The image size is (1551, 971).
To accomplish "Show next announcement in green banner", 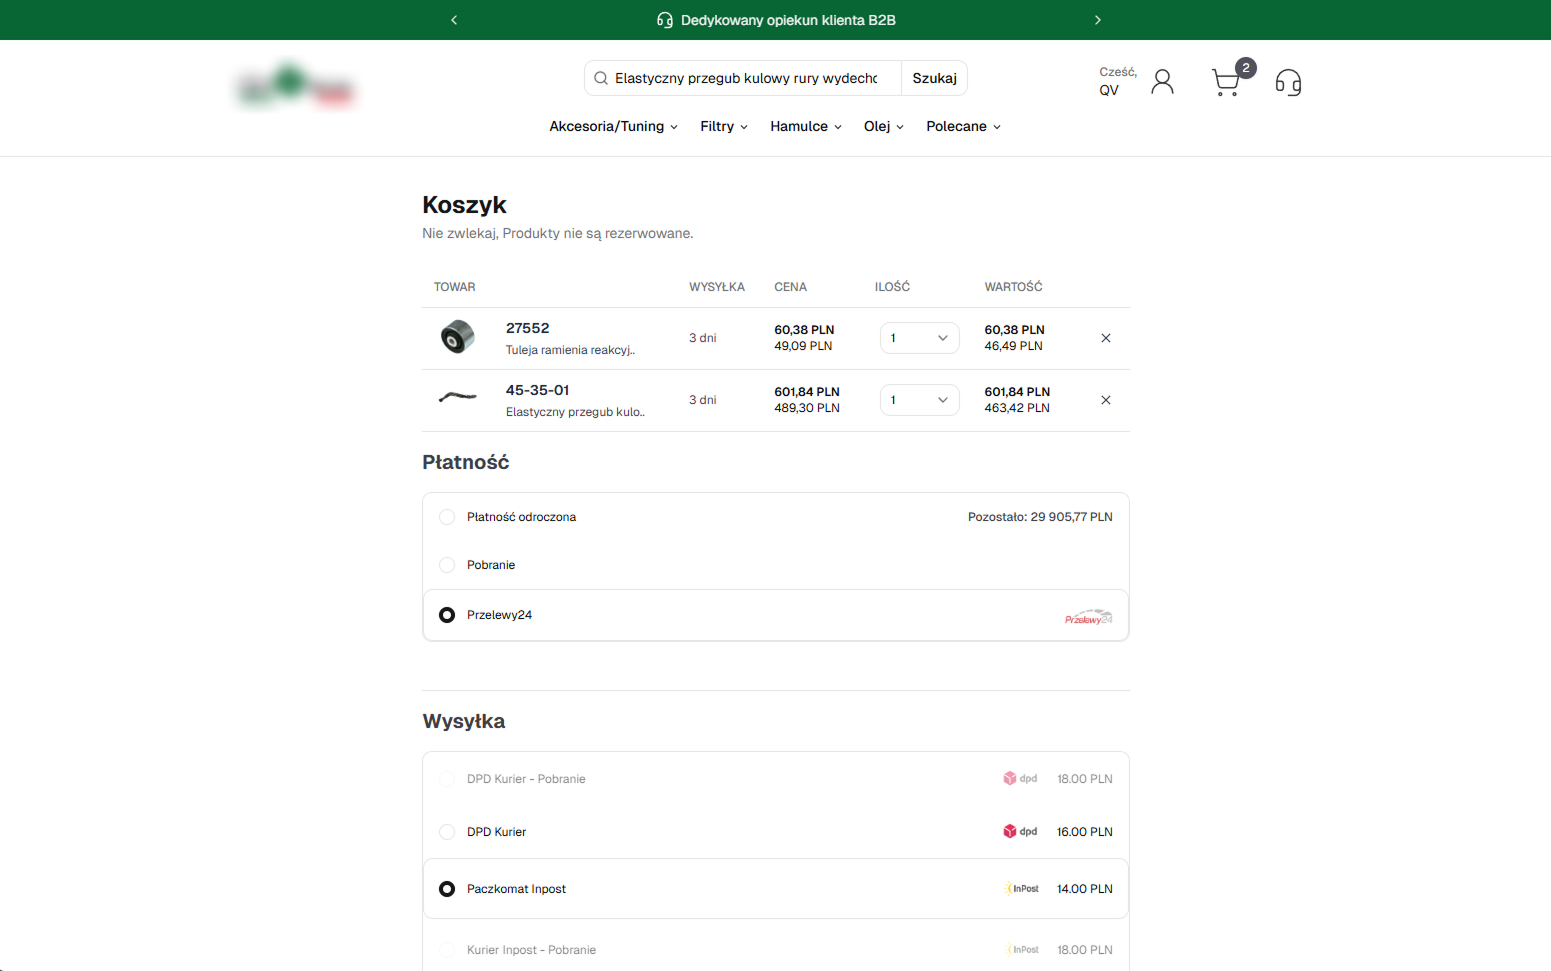I will 1097,20.
